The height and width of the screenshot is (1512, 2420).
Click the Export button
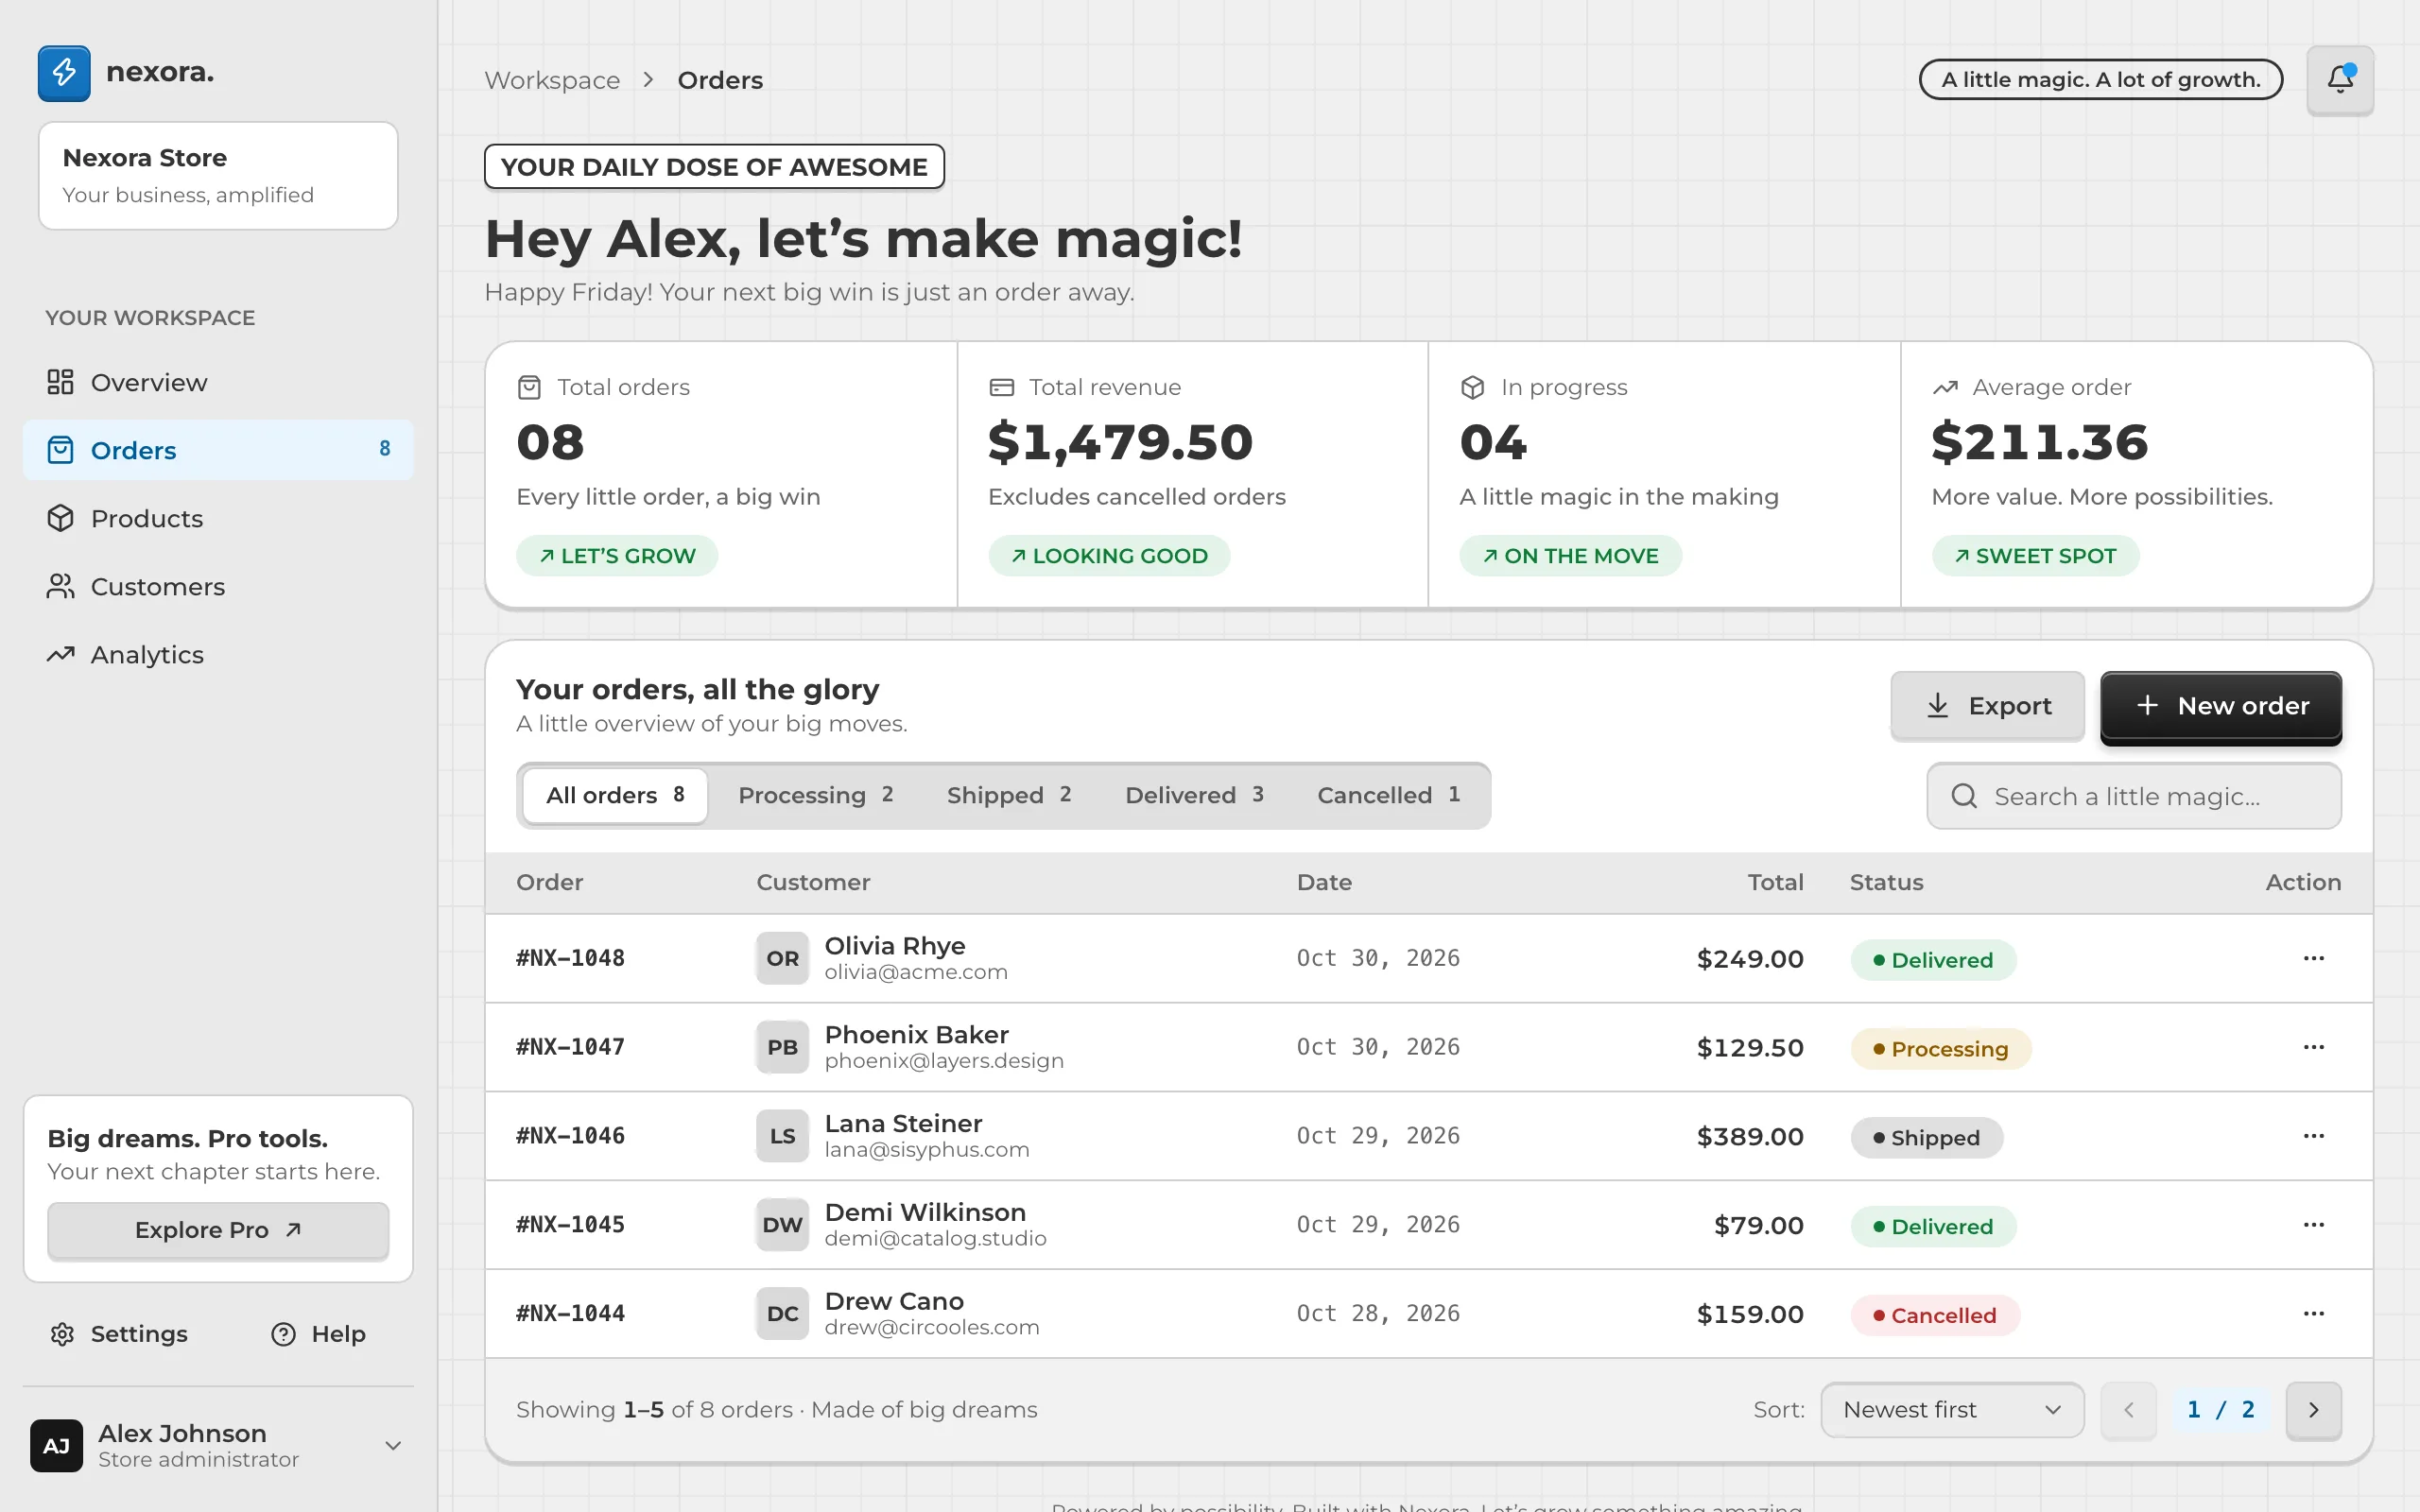coord(1987,706)
